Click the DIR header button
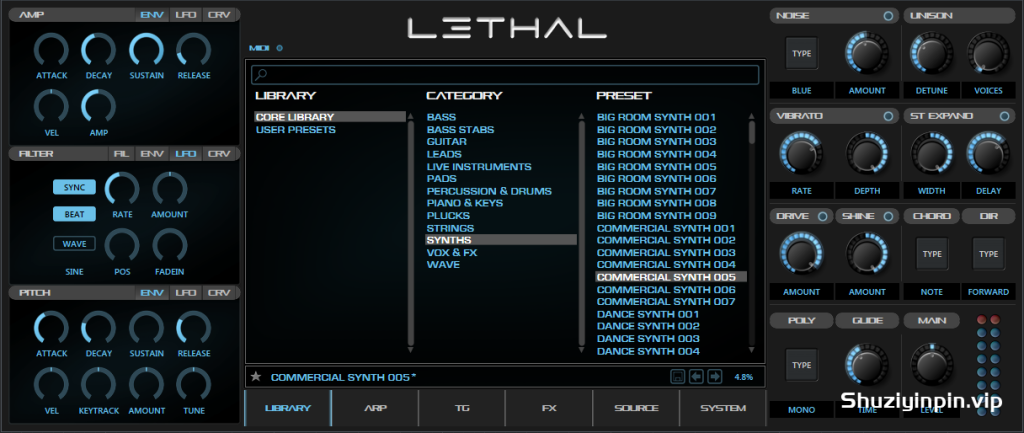 tap(989, 216)
